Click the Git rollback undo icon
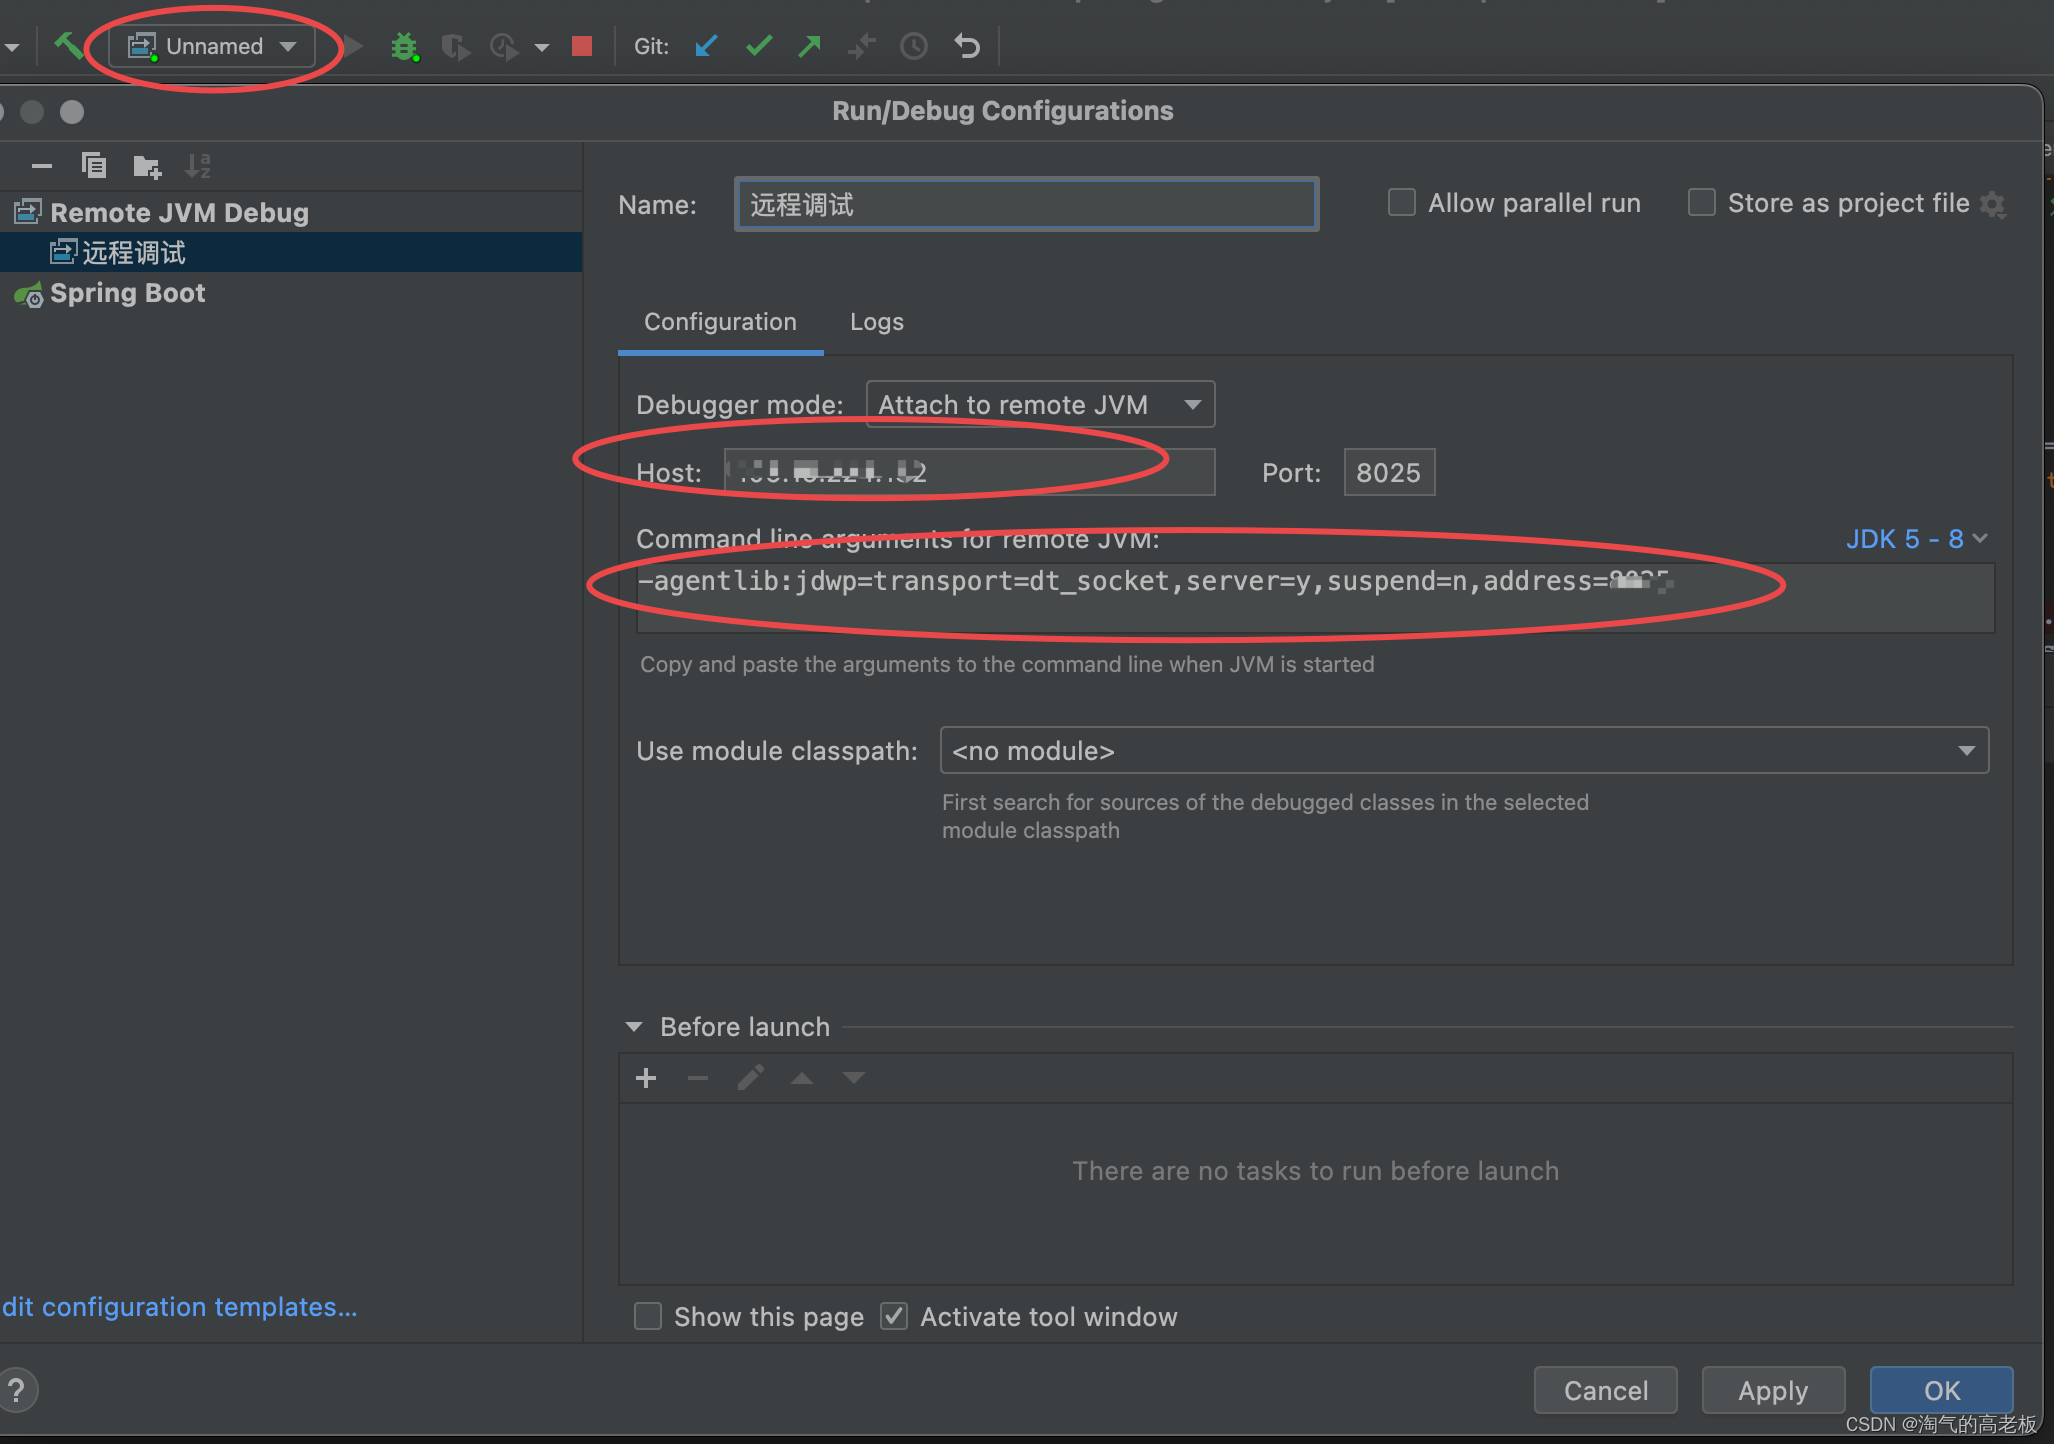2054x1444 pixels. pyautogui.click(x=967, y=46)
